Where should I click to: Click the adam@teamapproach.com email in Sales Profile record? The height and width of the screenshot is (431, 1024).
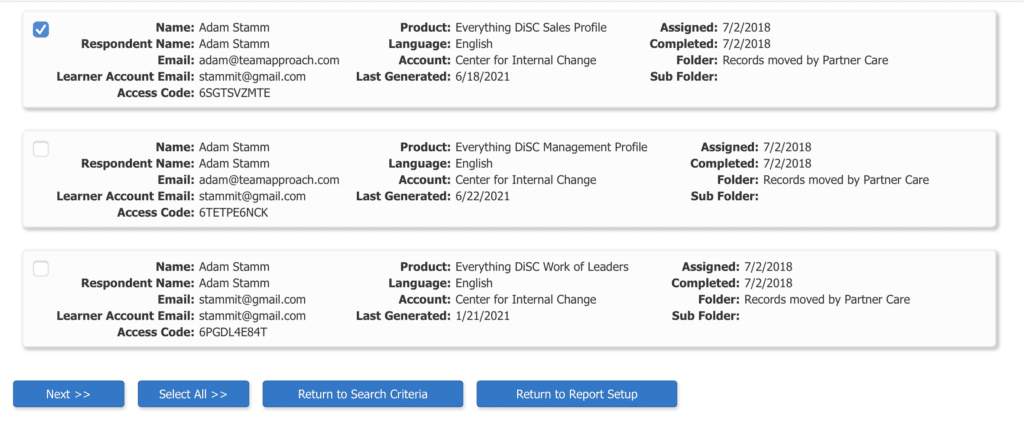[x=269, y=60]
